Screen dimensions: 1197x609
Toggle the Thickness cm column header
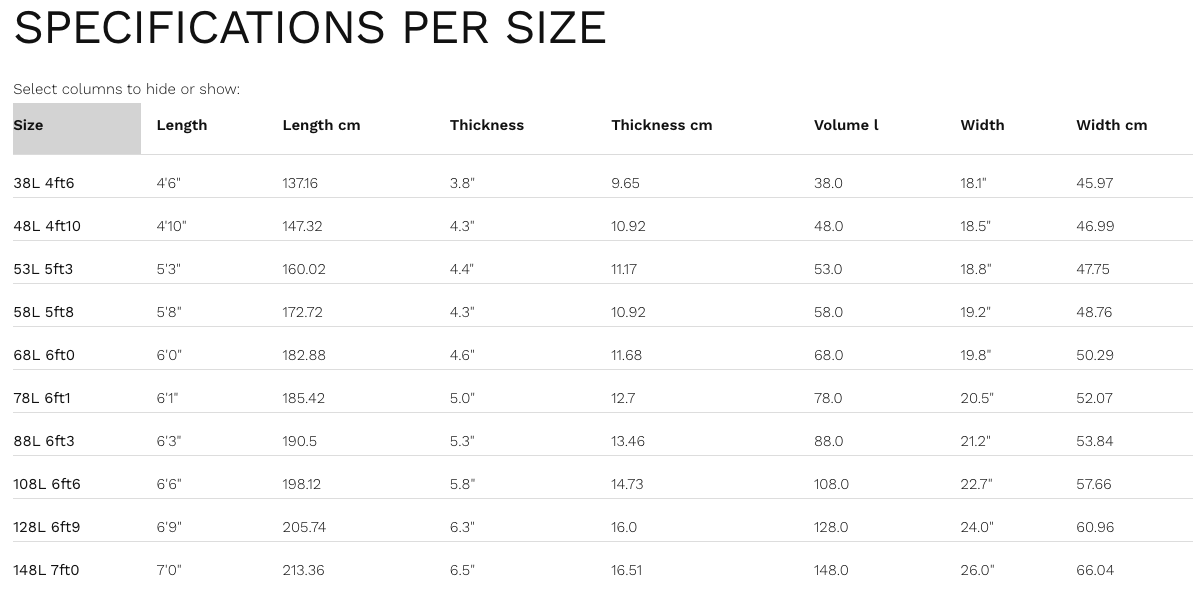661,126
